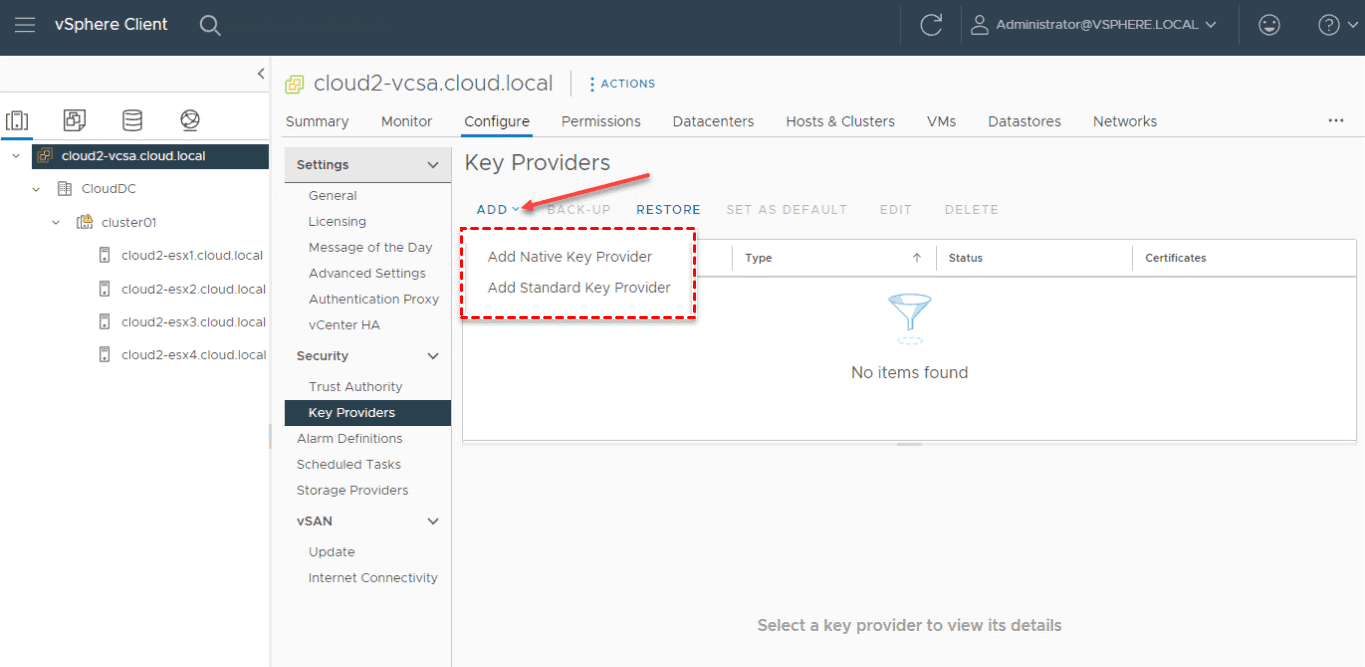Select the Configure tab
Screen dimensions: 1365x667
497,121
